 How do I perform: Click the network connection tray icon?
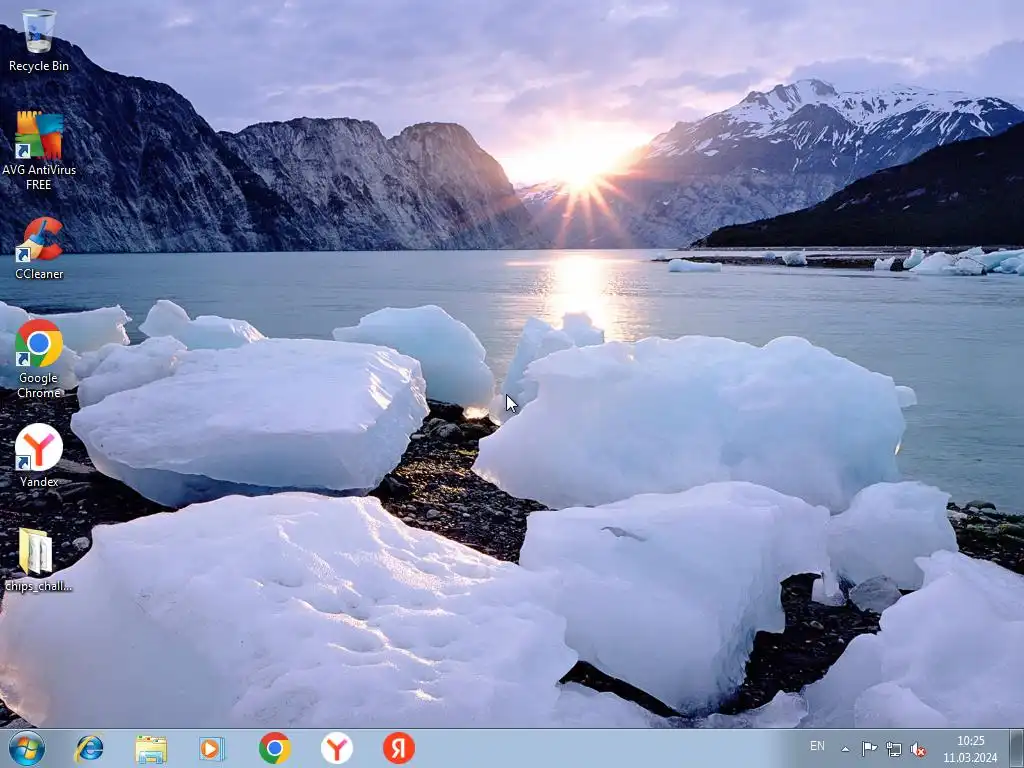(x=893, y=749)
